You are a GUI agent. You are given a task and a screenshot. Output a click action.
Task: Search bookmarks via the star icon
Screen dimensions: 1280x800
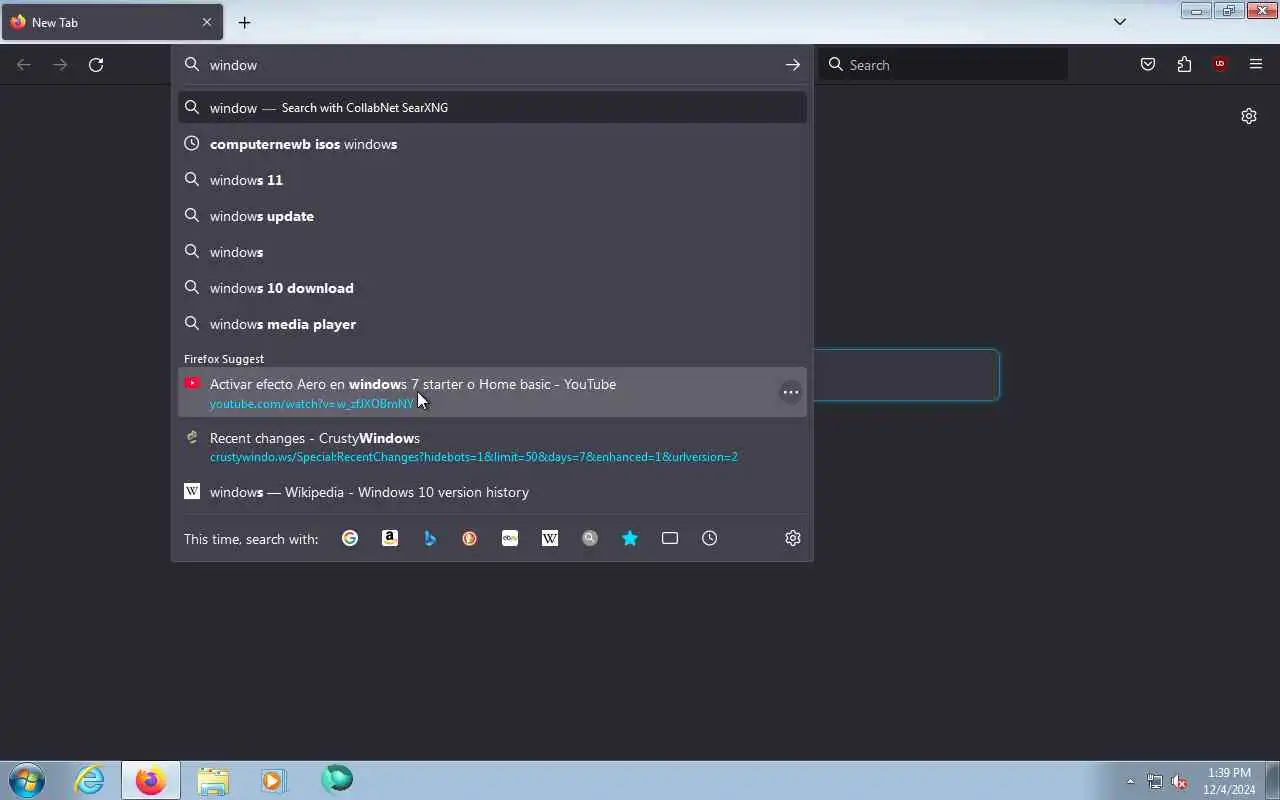(x=630, y=538)
